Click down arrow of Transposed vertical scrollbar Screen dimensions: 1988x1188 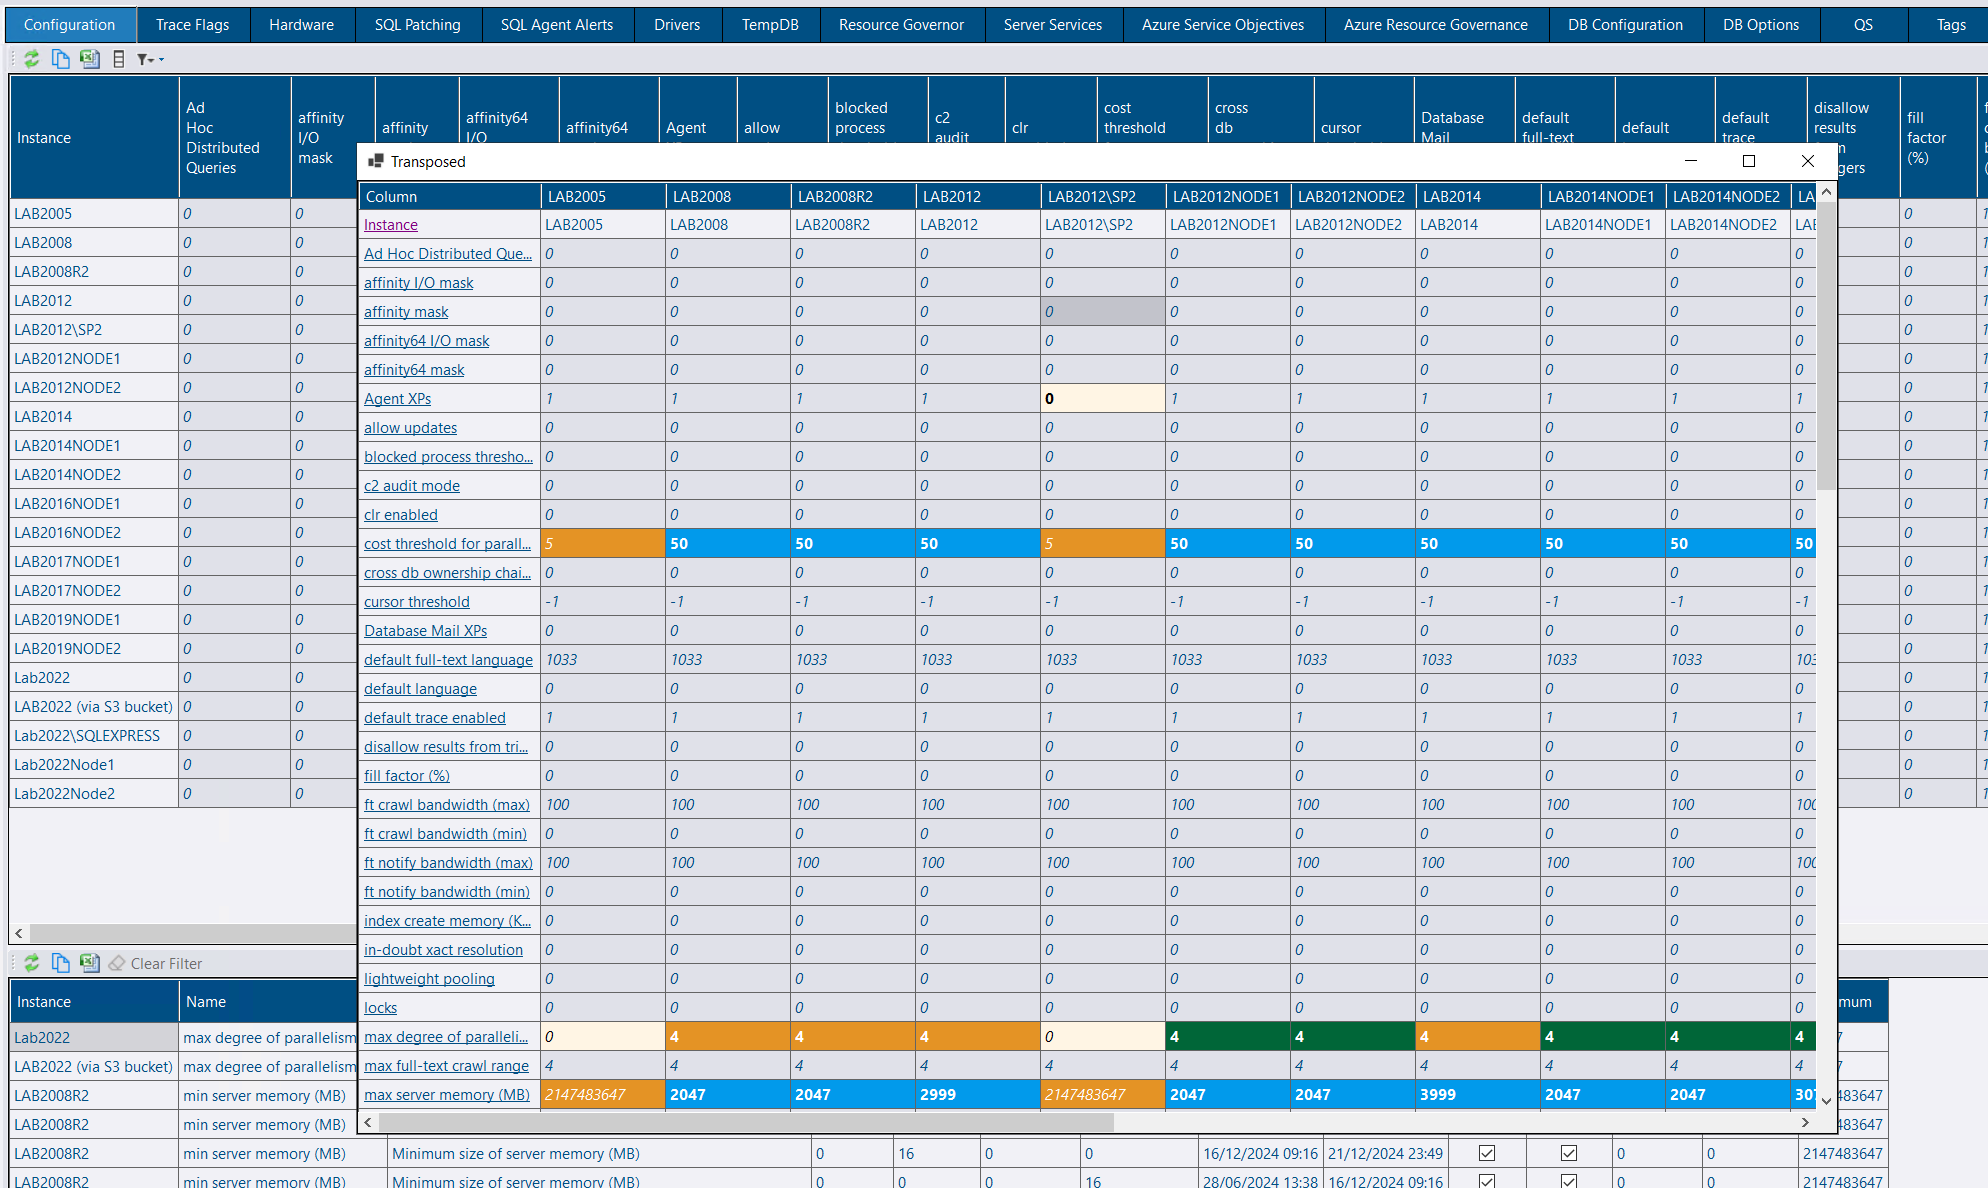[1827, 1100]
